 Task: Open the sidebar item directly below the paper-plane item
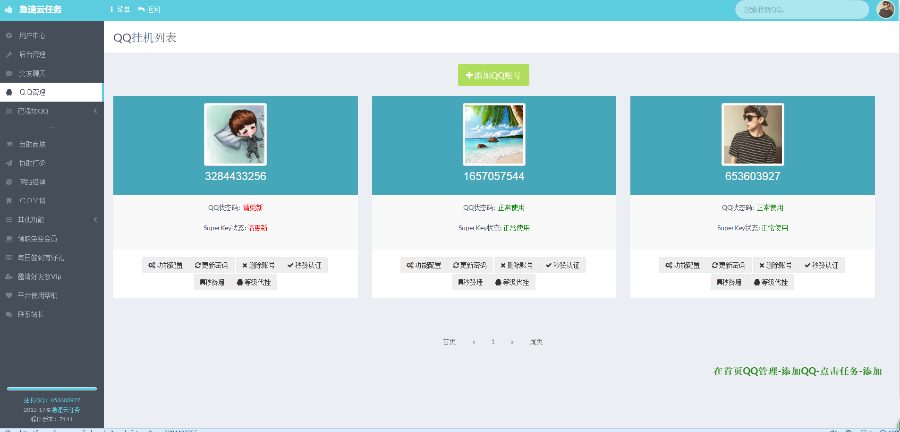pyautogui.click(x=52, y=182)
